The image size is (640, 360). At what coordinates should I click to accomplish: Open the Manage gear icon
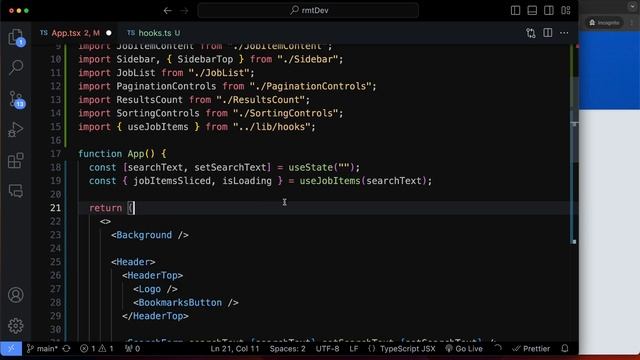click(x=16, y=325)
